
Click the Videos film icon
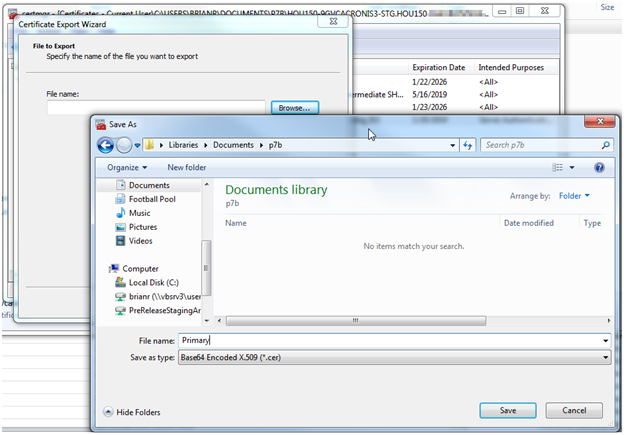[x=120, y=240]
